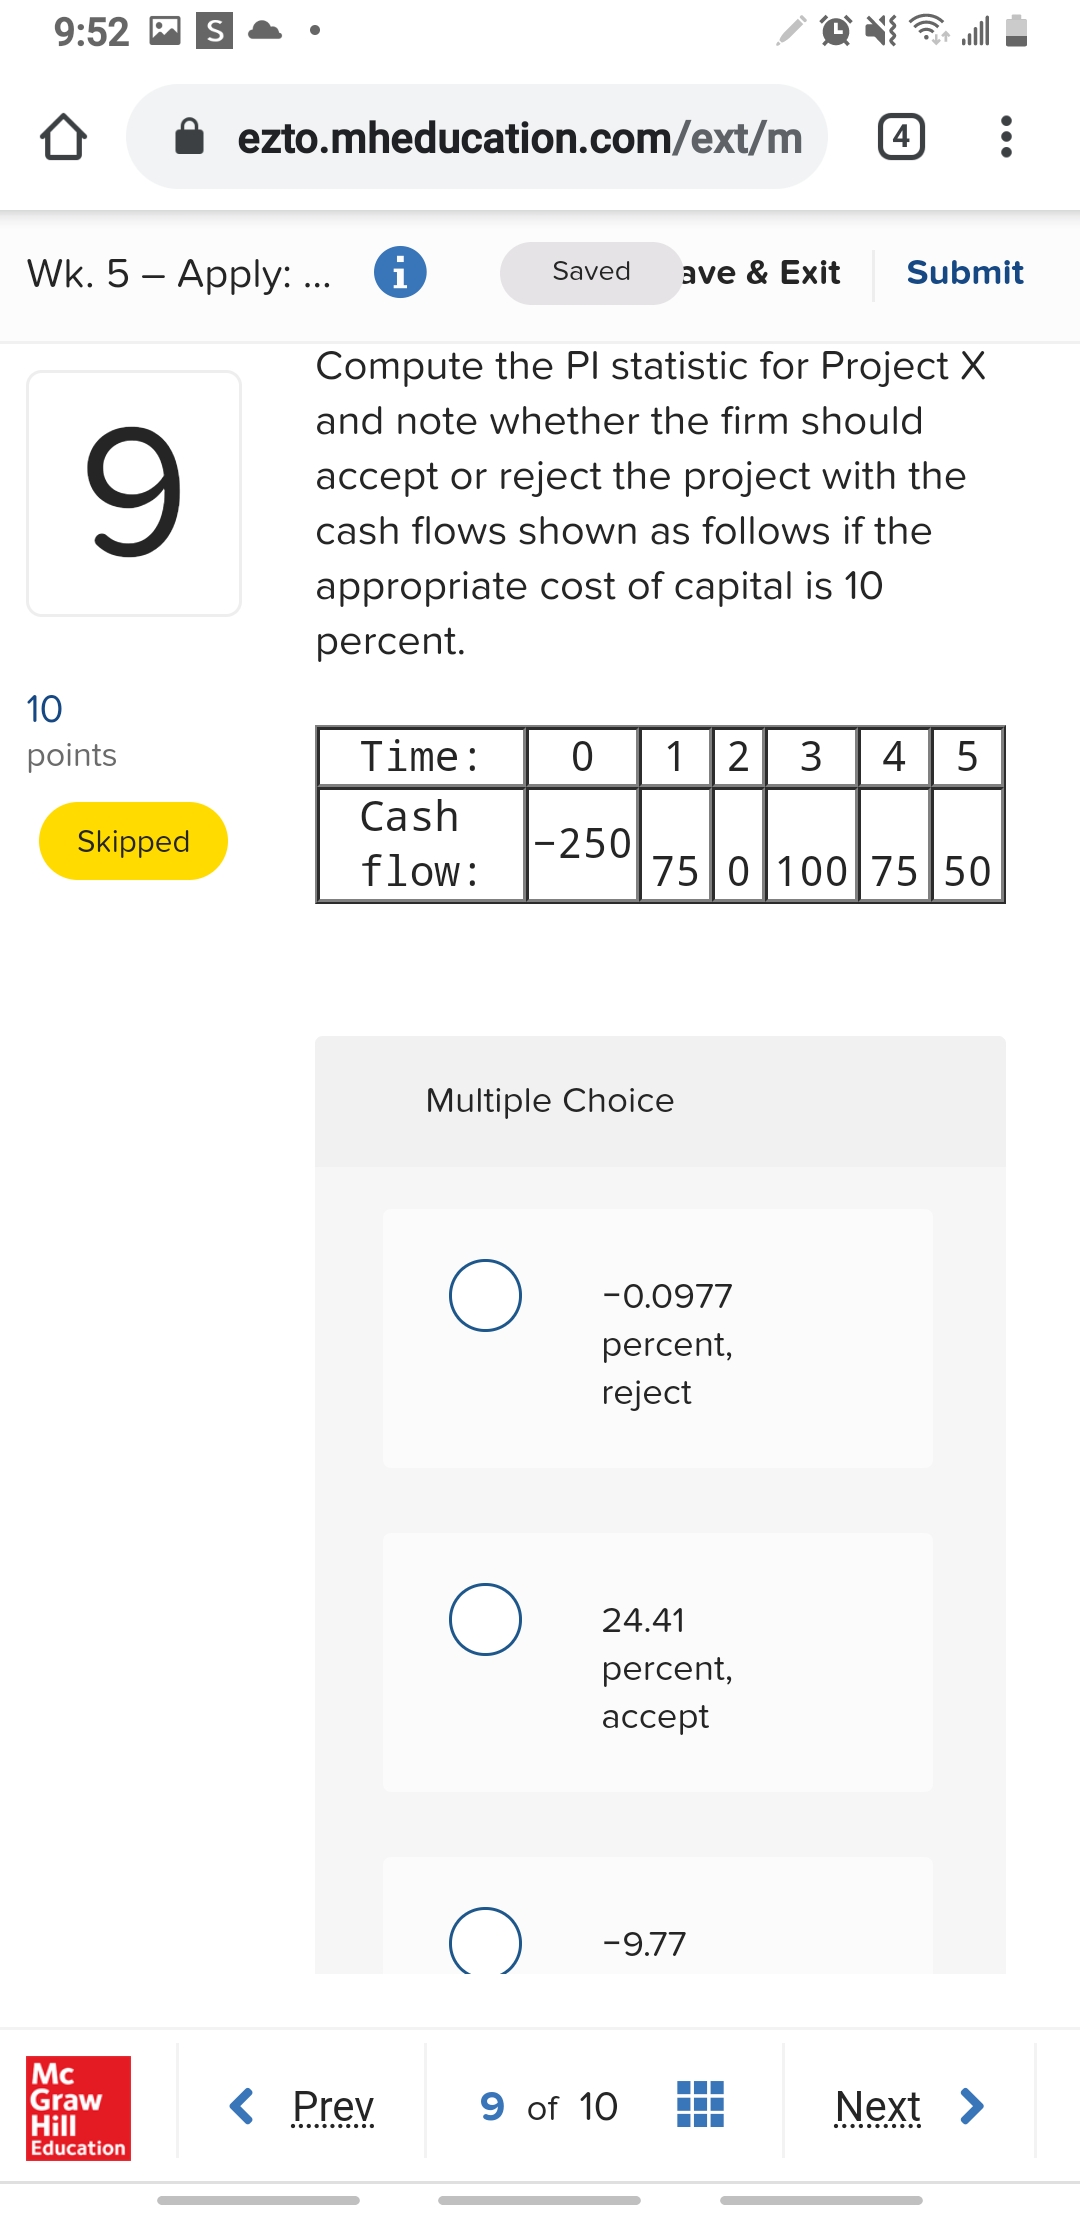Open the question grid navigator icon
Viewport: 1080px width, 2220px height.
click(700, 2105)
